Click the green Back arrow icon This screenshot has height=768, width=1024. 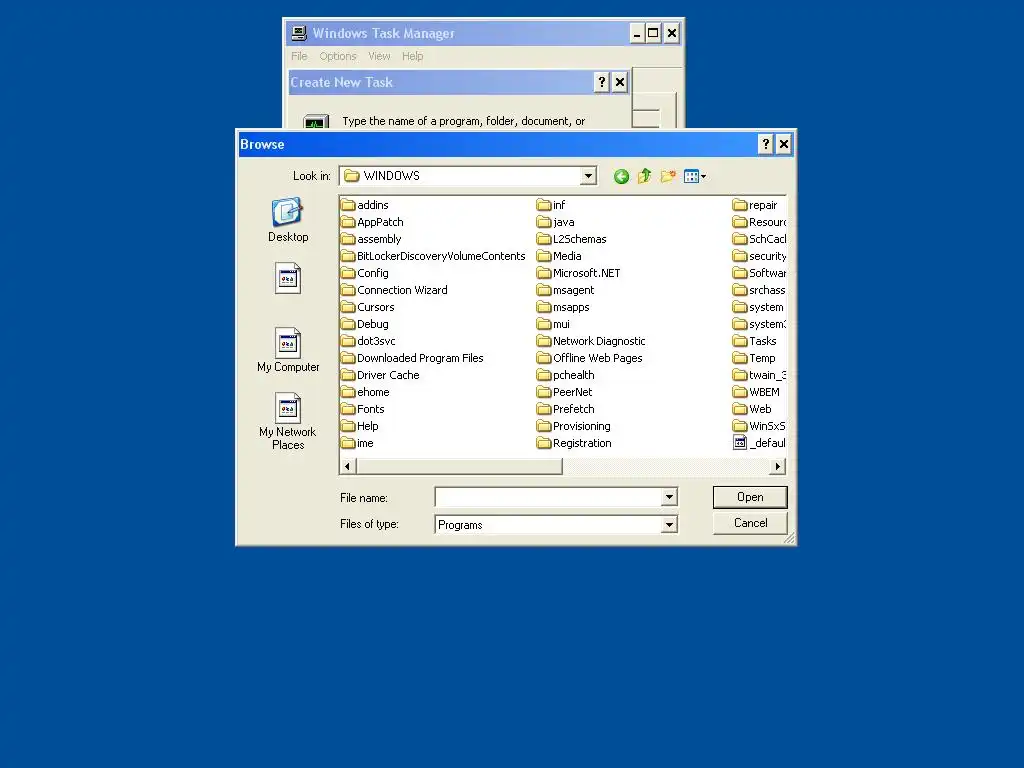click(621, 176)
